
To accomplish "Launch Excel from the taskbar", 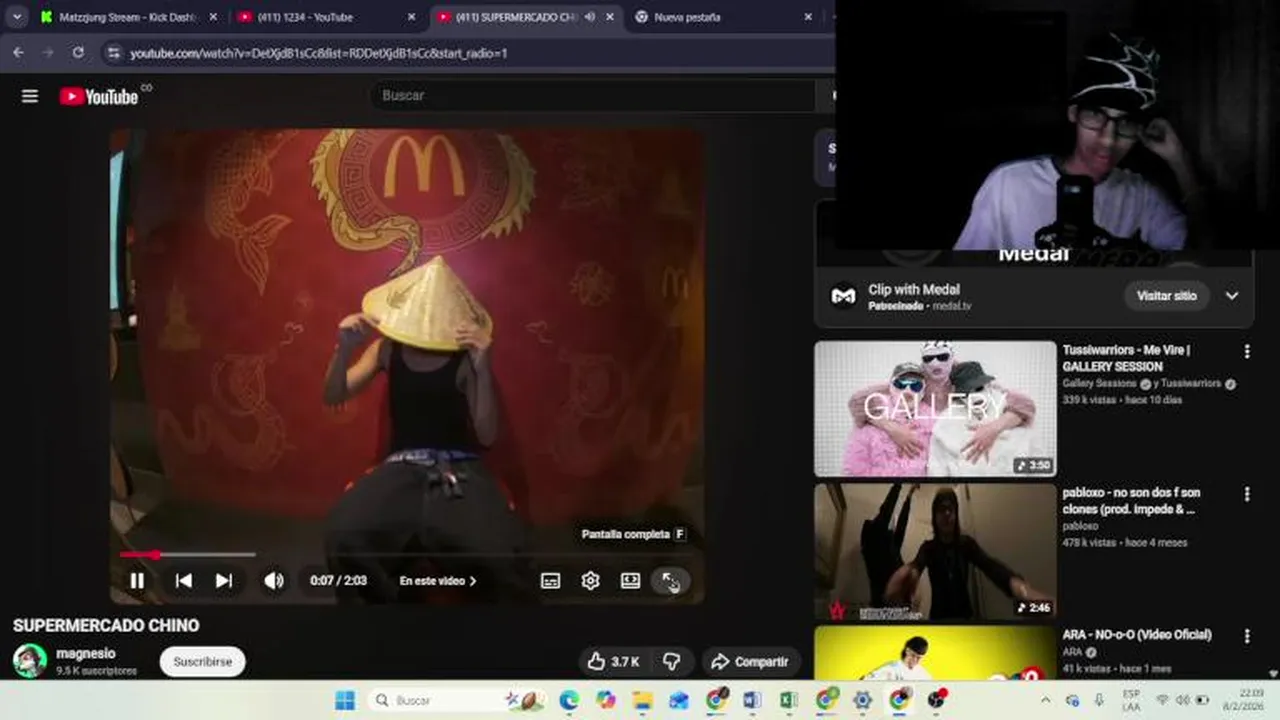I will click(x=789, y=700).
